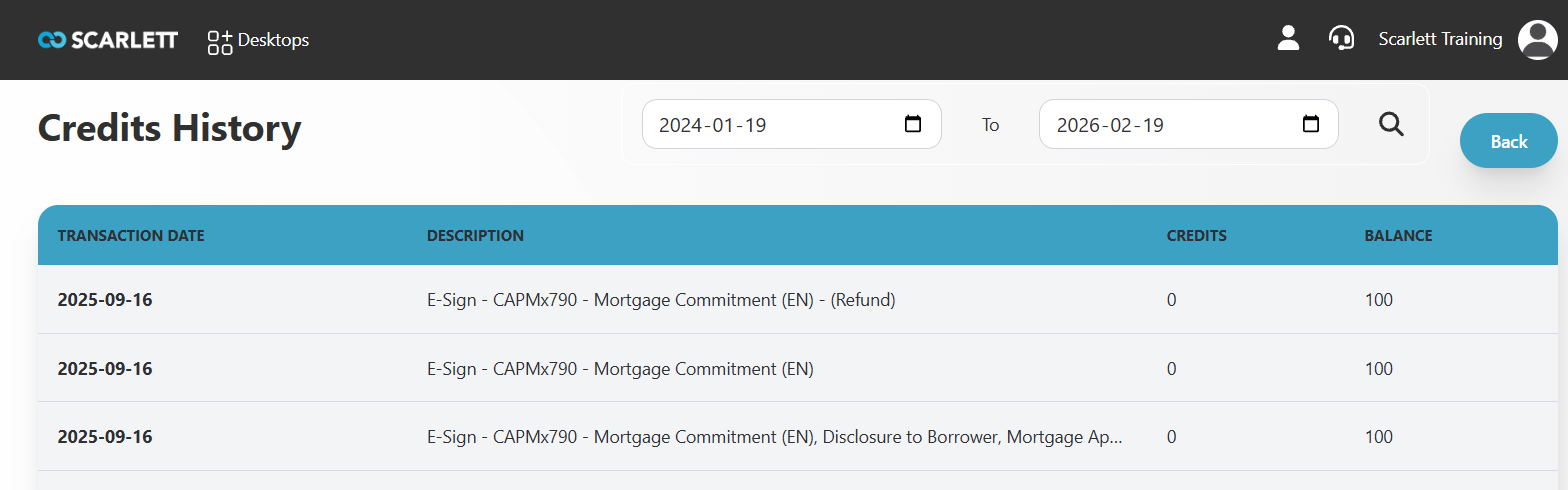1568x490 pixels.
Task: Click the Back button
Action: pyautogui.click(x=1508, y=141)
